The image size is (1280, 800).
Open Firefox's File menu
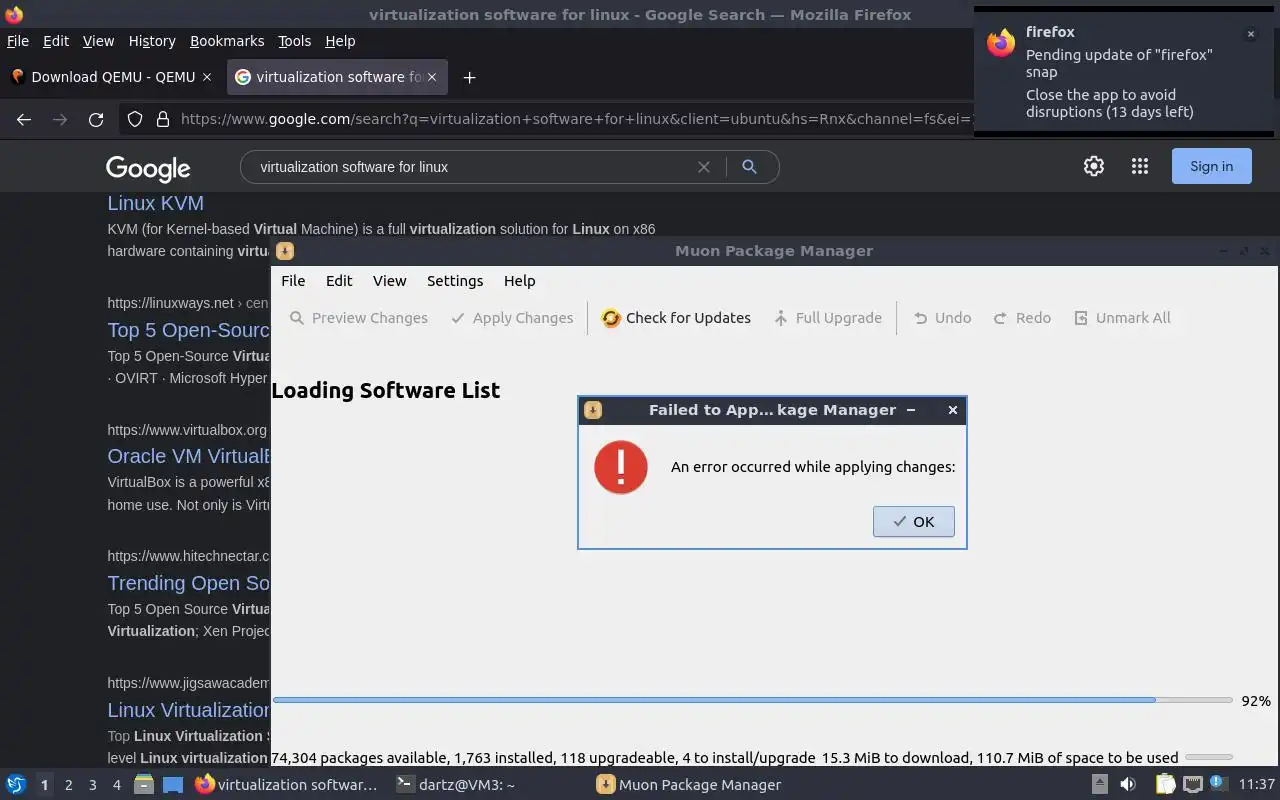coord(18,41)
